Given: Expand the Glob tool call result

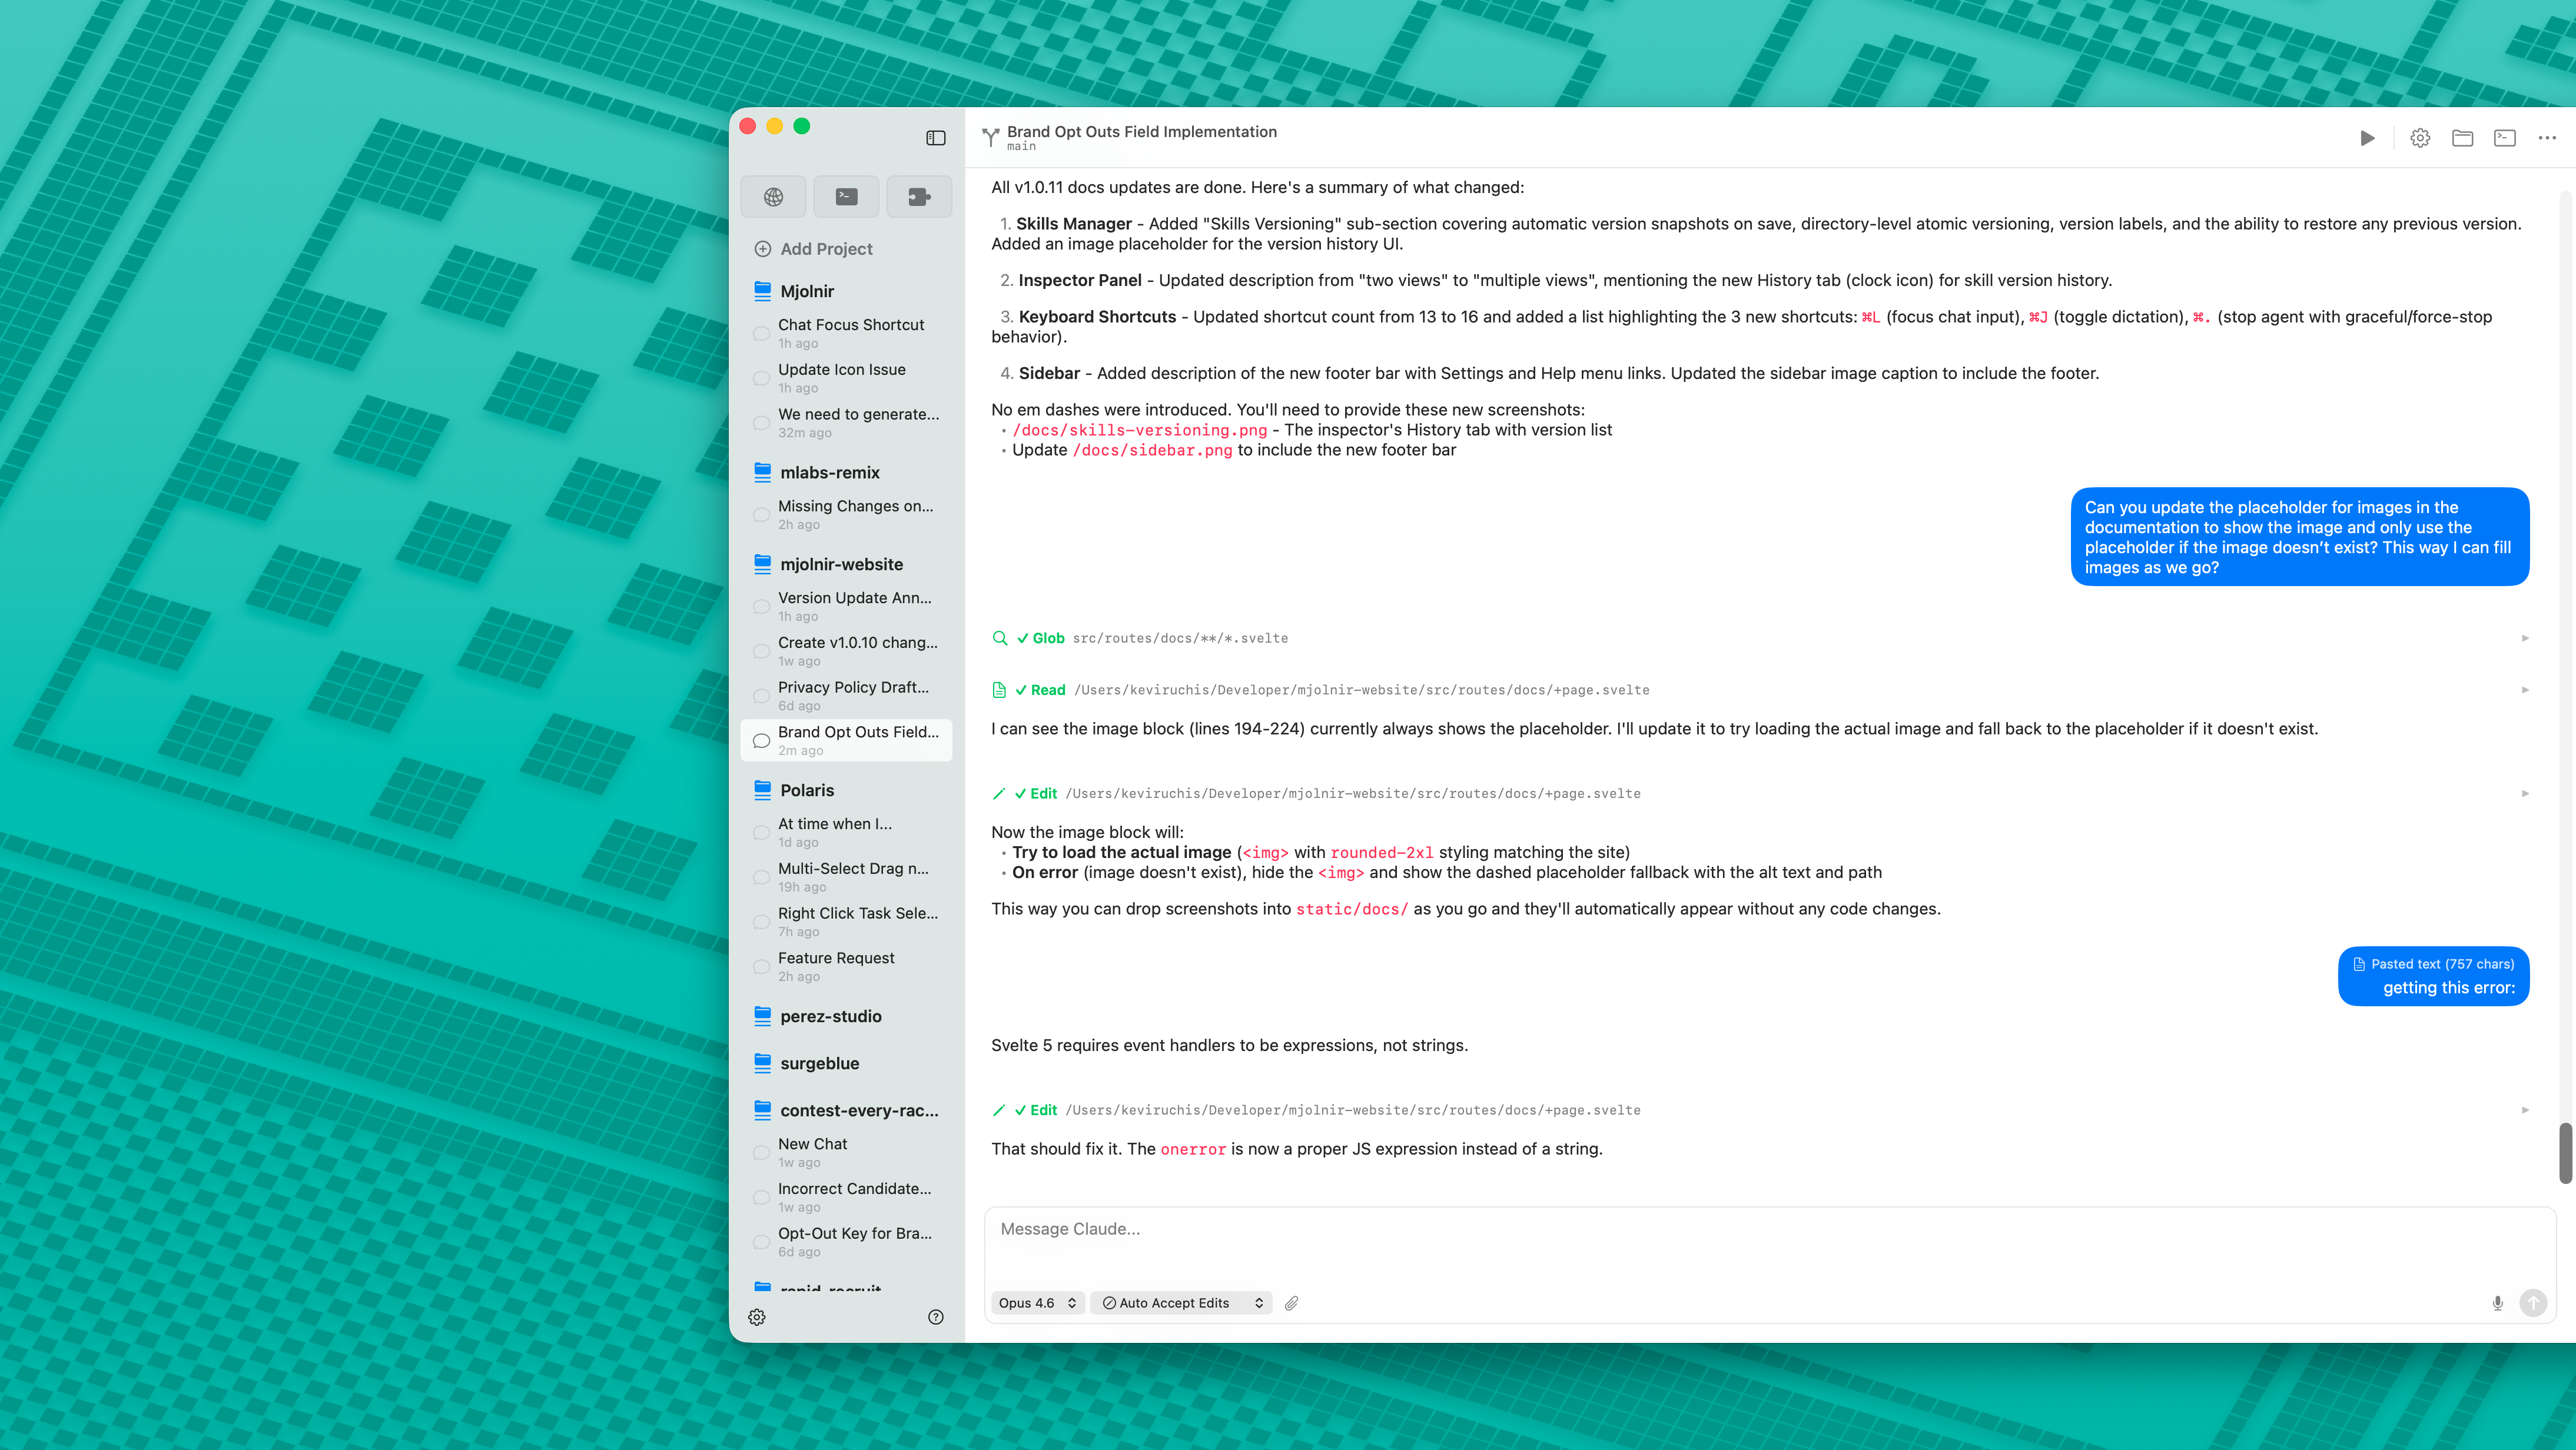Looking at the screenshot, I should coord(2526,637).
